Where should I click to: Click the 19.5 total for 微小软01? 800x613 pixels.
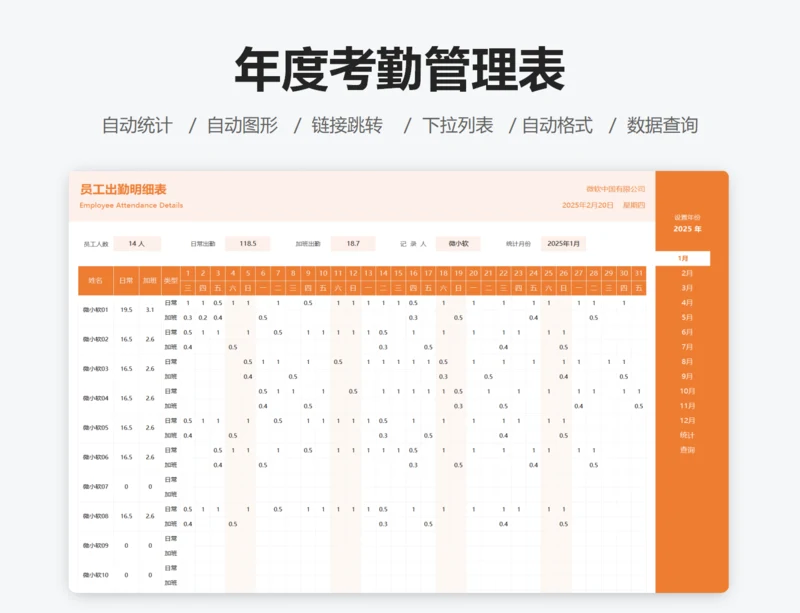(x=126, y=310)
